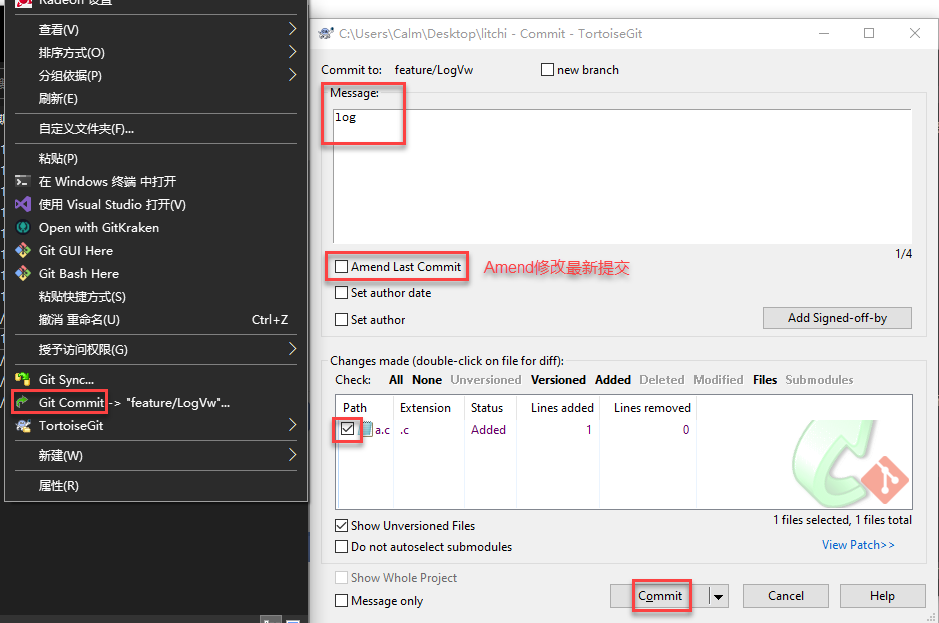Click the .c extension cell
The height and width of the screenshot is (623, 939).
coord(405,430)
